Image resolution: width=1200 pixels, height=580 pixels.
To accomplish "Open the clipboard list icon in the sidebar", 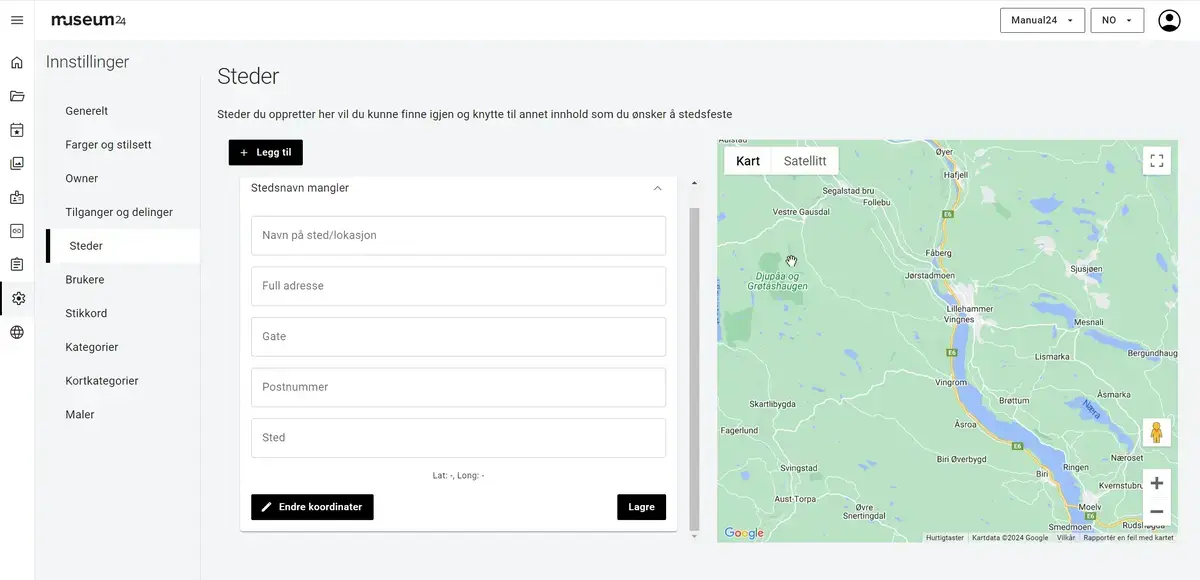I will click(x=17, y=265).
